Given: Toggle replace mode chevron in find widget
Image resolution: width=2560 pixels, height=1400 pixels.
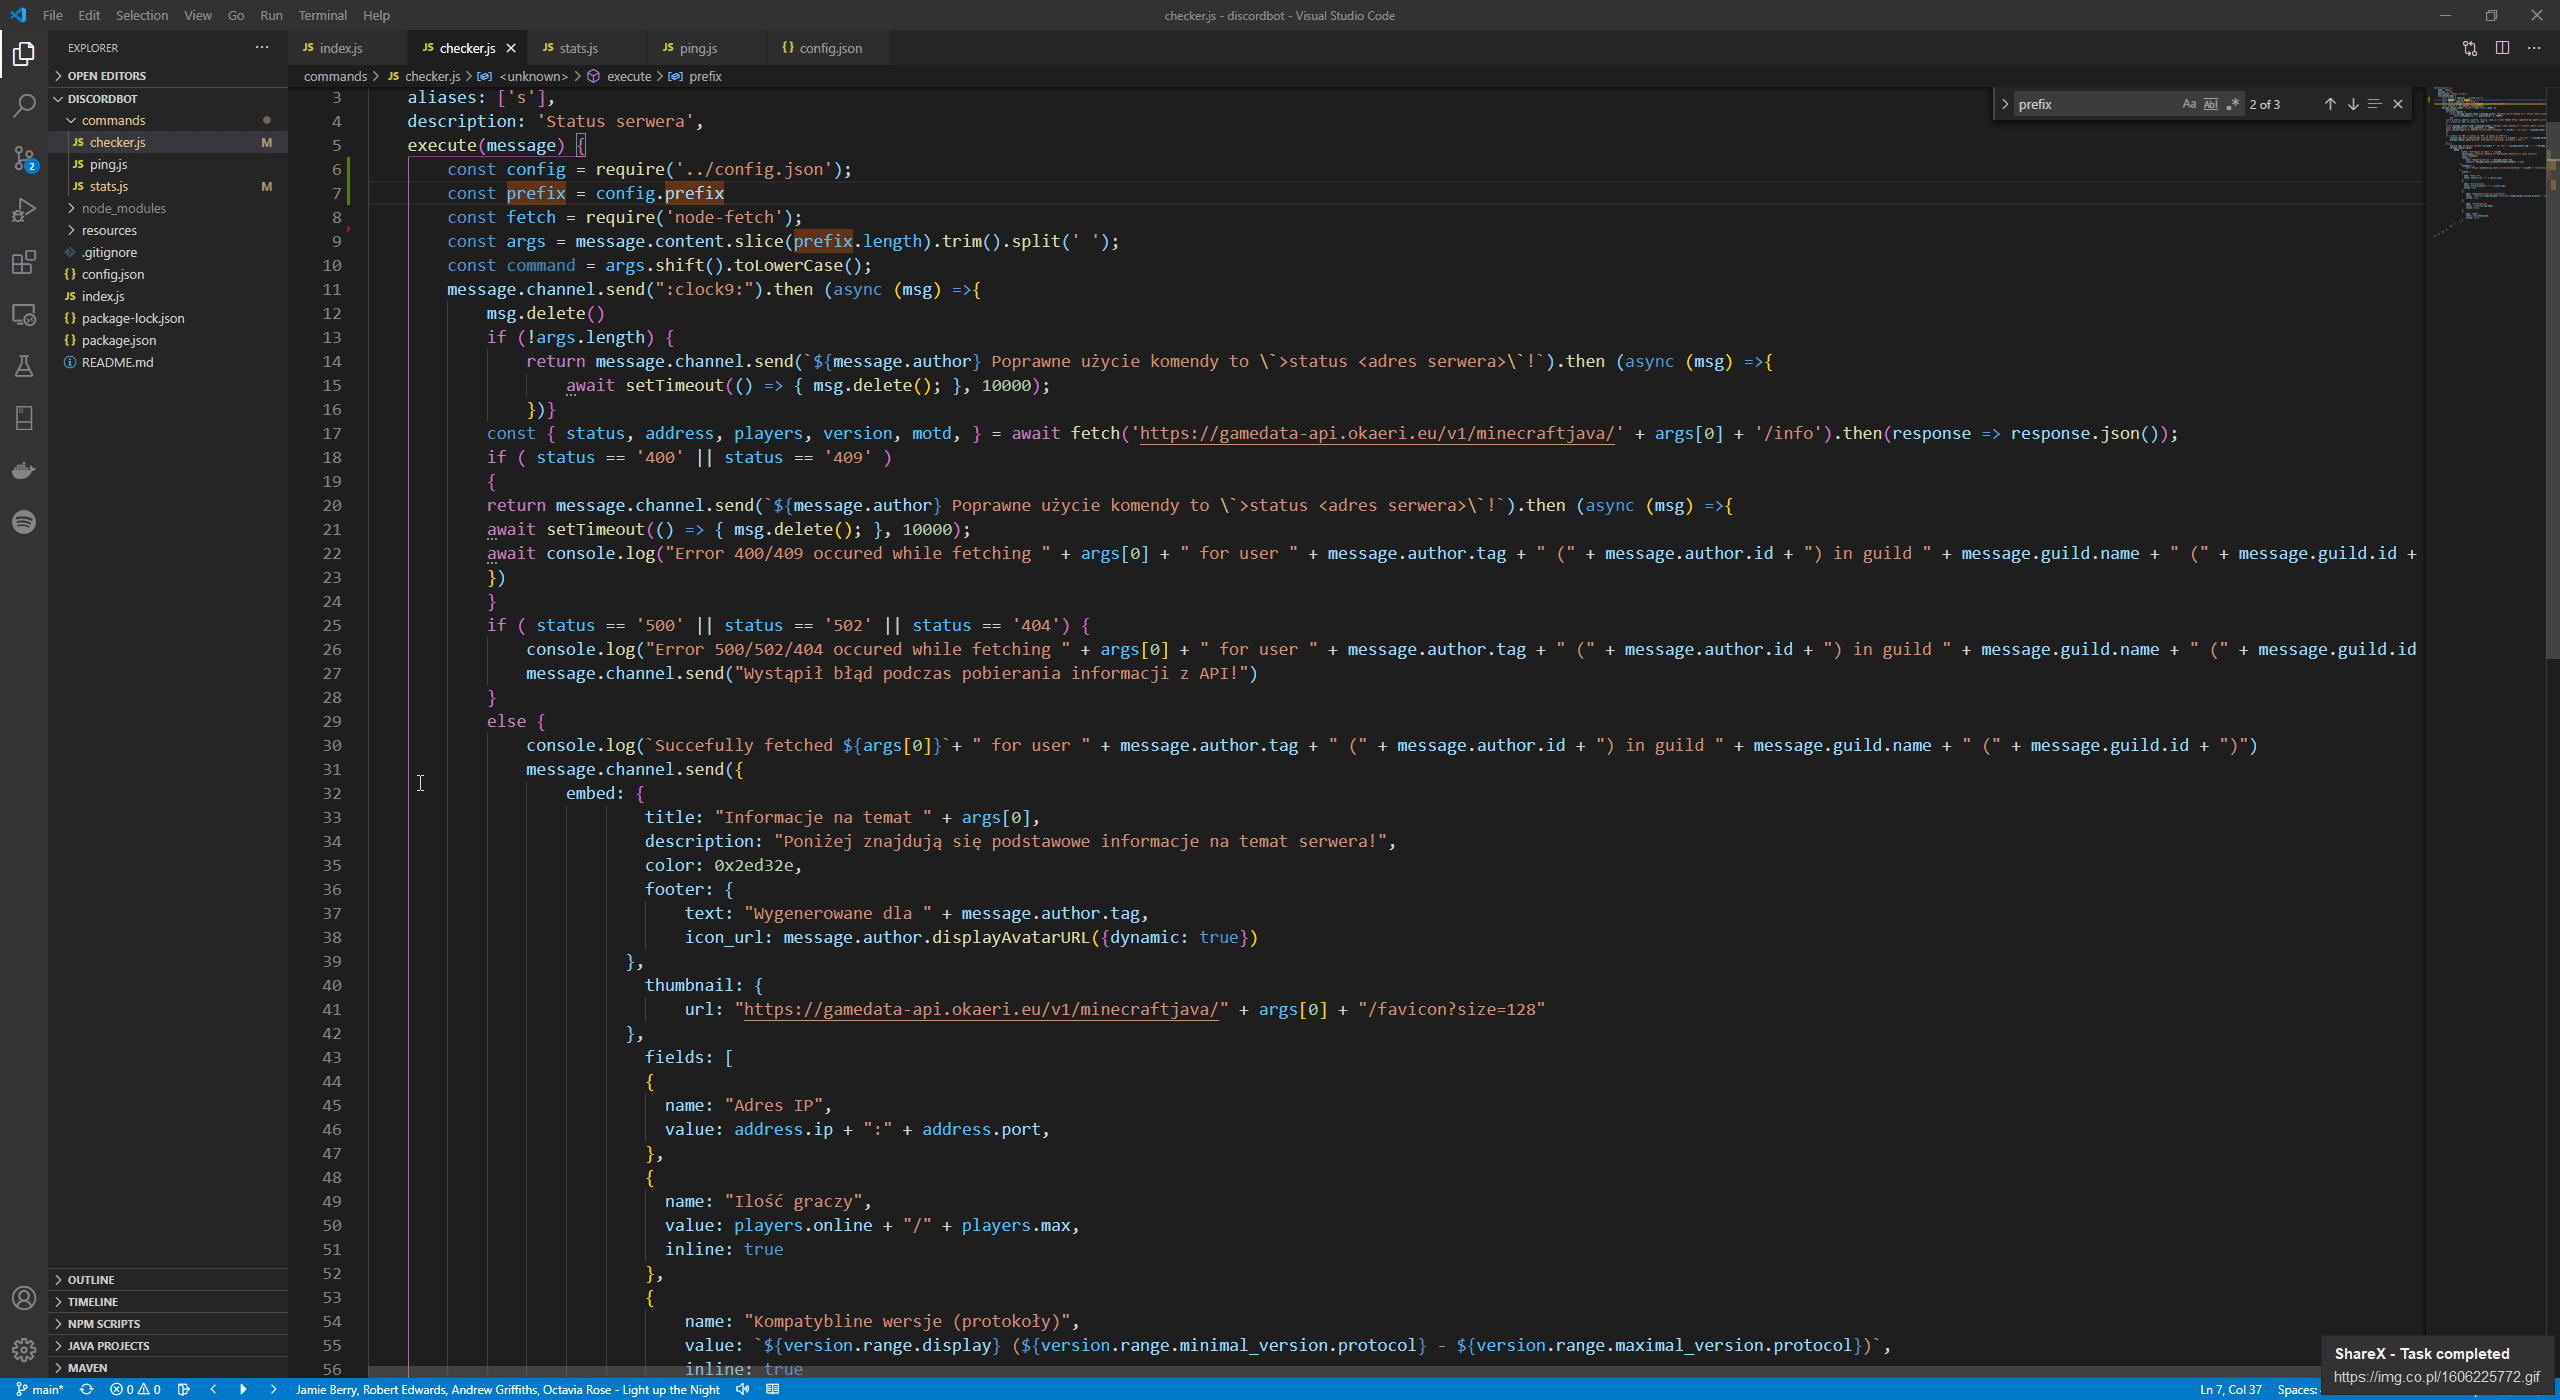Looking at the screenshot, I should tap(2005, 104).
